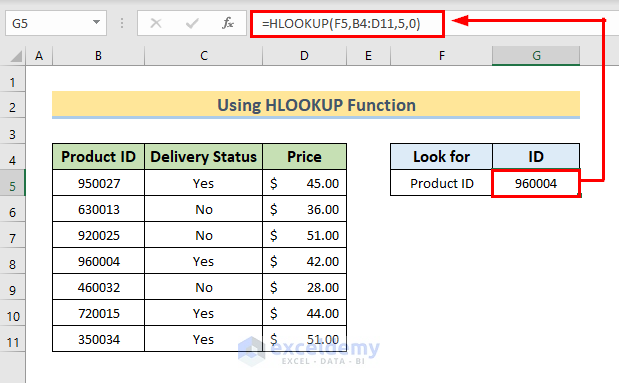619x383 pixels.
Task: Select column G header
Action: point(536,56)
